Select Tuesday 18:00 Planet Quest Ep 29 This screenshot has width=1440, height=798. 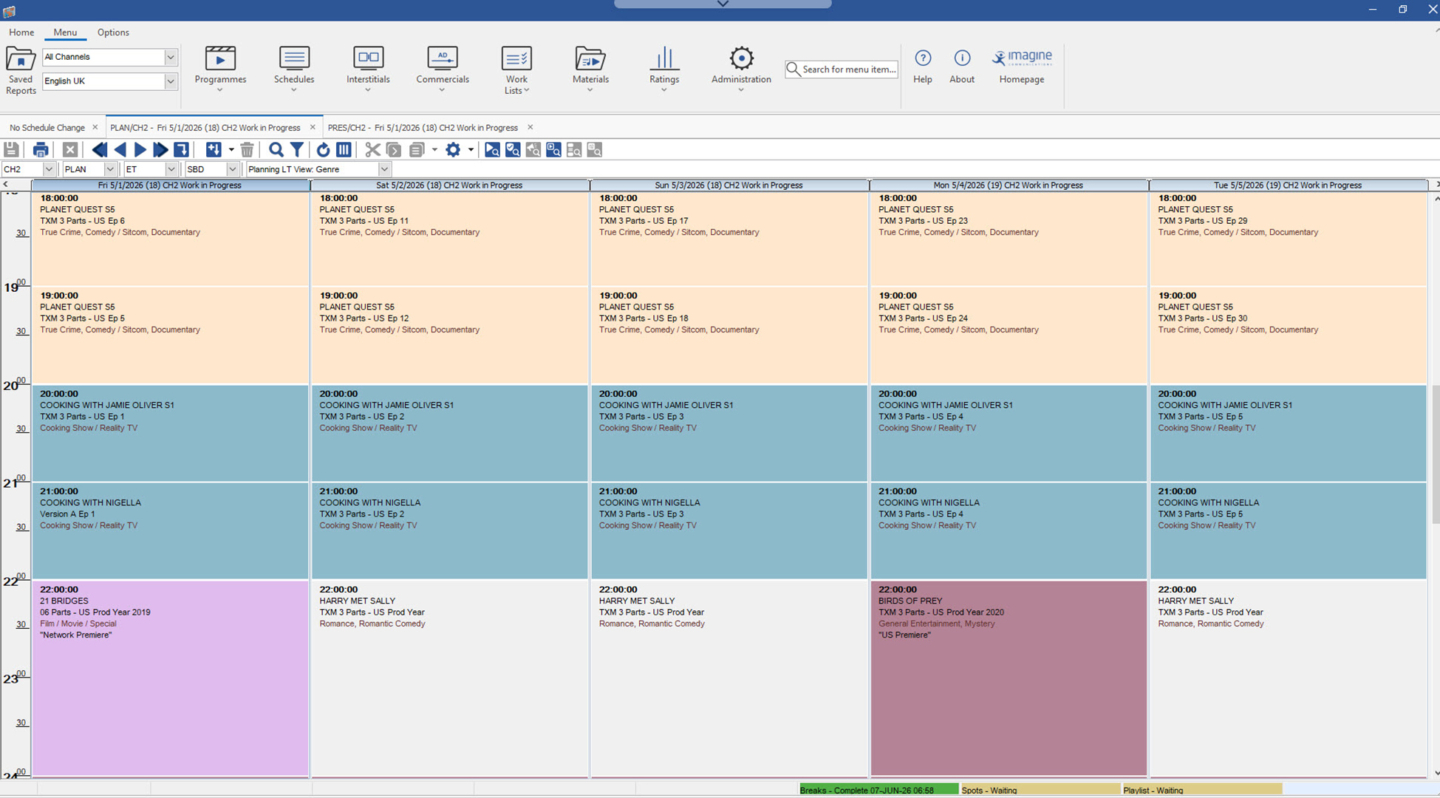pyautogui.click(x=1289, y=238)
